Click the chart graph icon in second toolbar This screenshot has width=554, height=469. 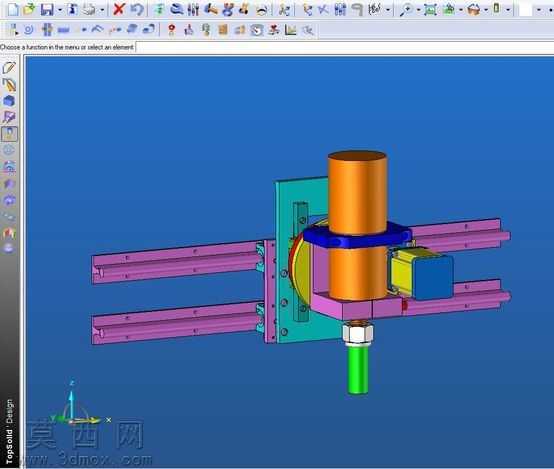[290, 30]
